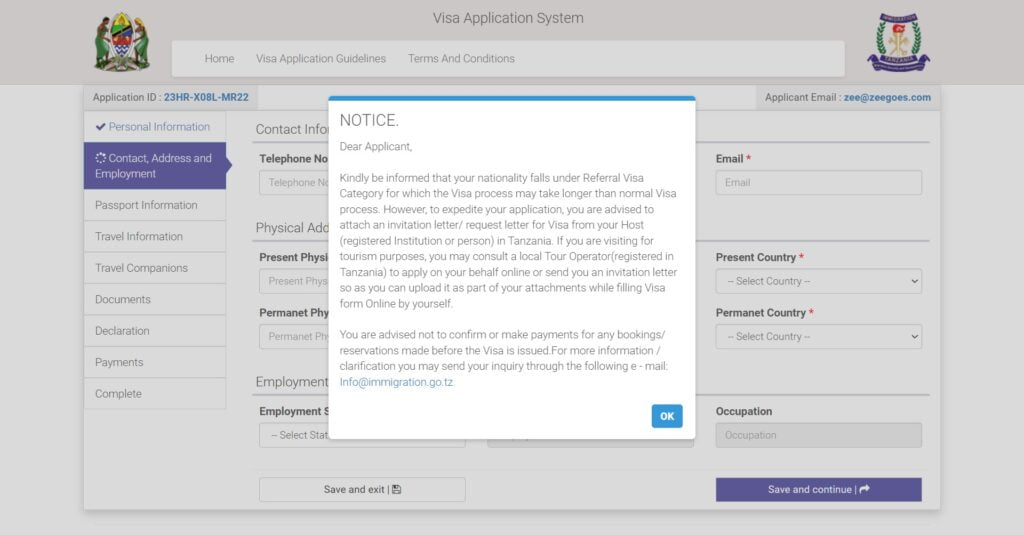Click the Email input field
This screenshot has height=535, width=1024.
pos(818,183)
